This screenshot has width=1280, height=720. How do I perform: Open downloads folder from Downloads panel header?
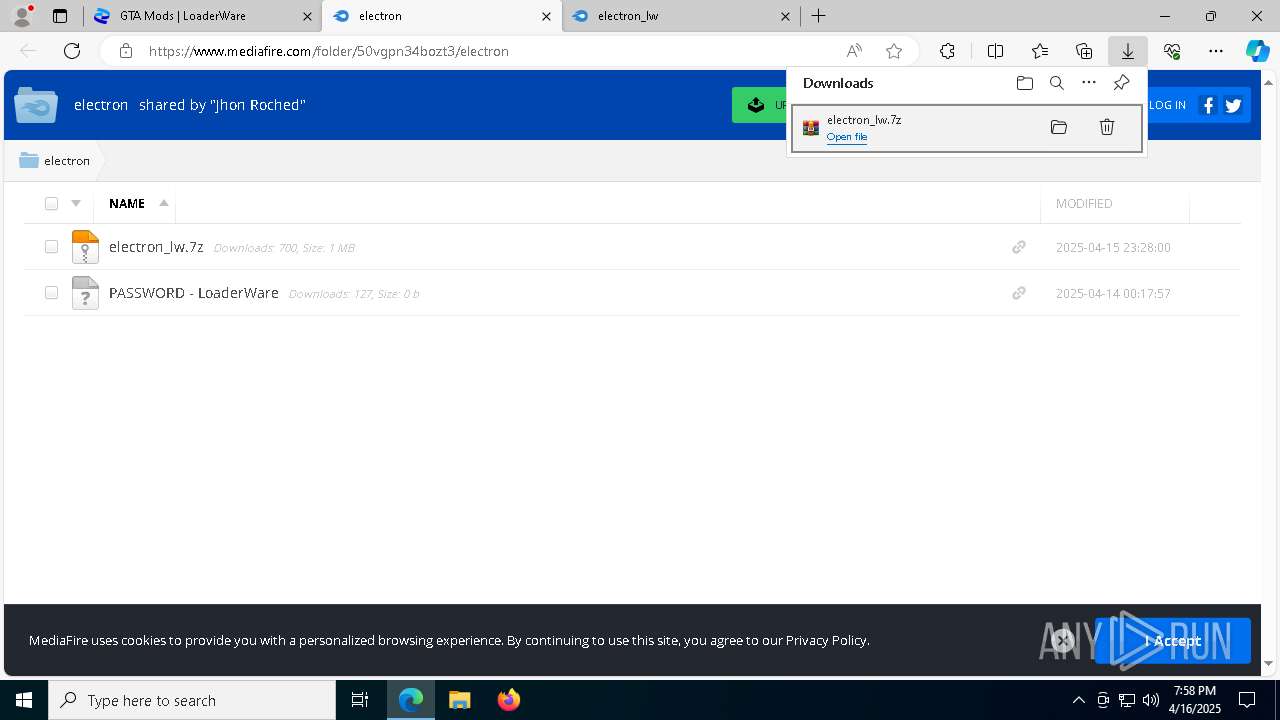pyautogui.click(x=1024, y=83)
